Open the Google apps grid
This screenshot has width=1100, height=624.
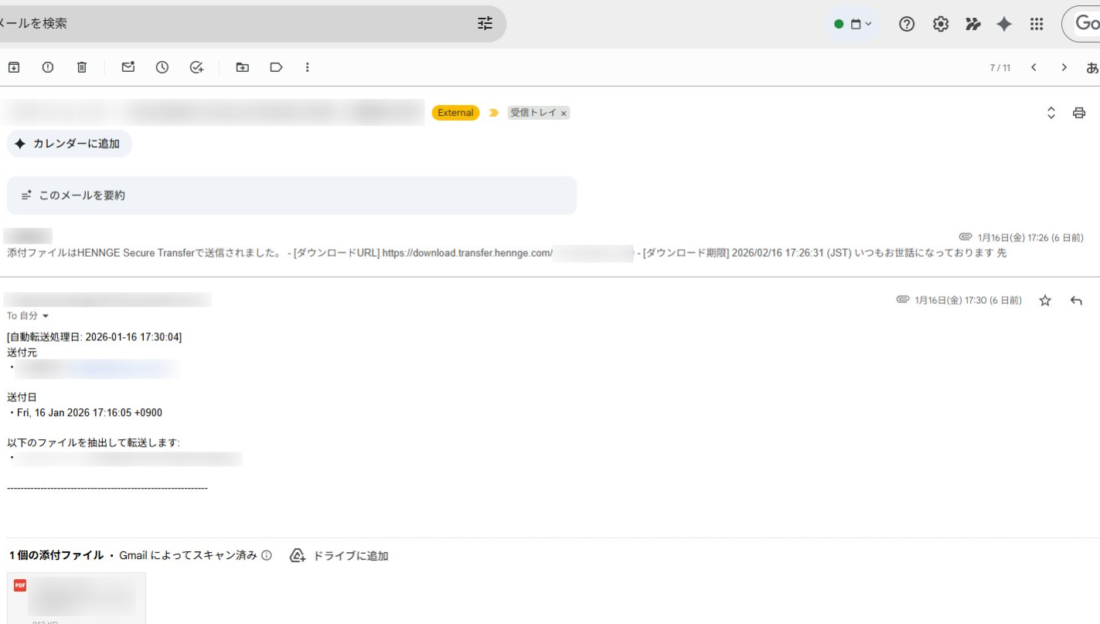tap(1037, 23)
